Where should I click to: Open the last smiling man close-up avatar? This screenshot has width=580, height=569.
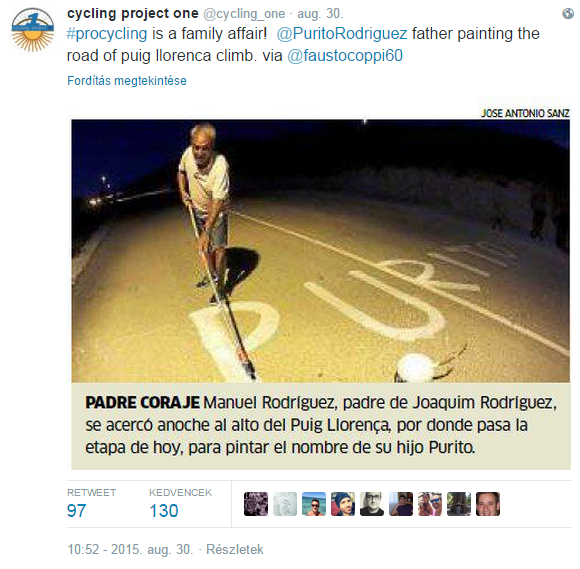(x=488, y=504)
